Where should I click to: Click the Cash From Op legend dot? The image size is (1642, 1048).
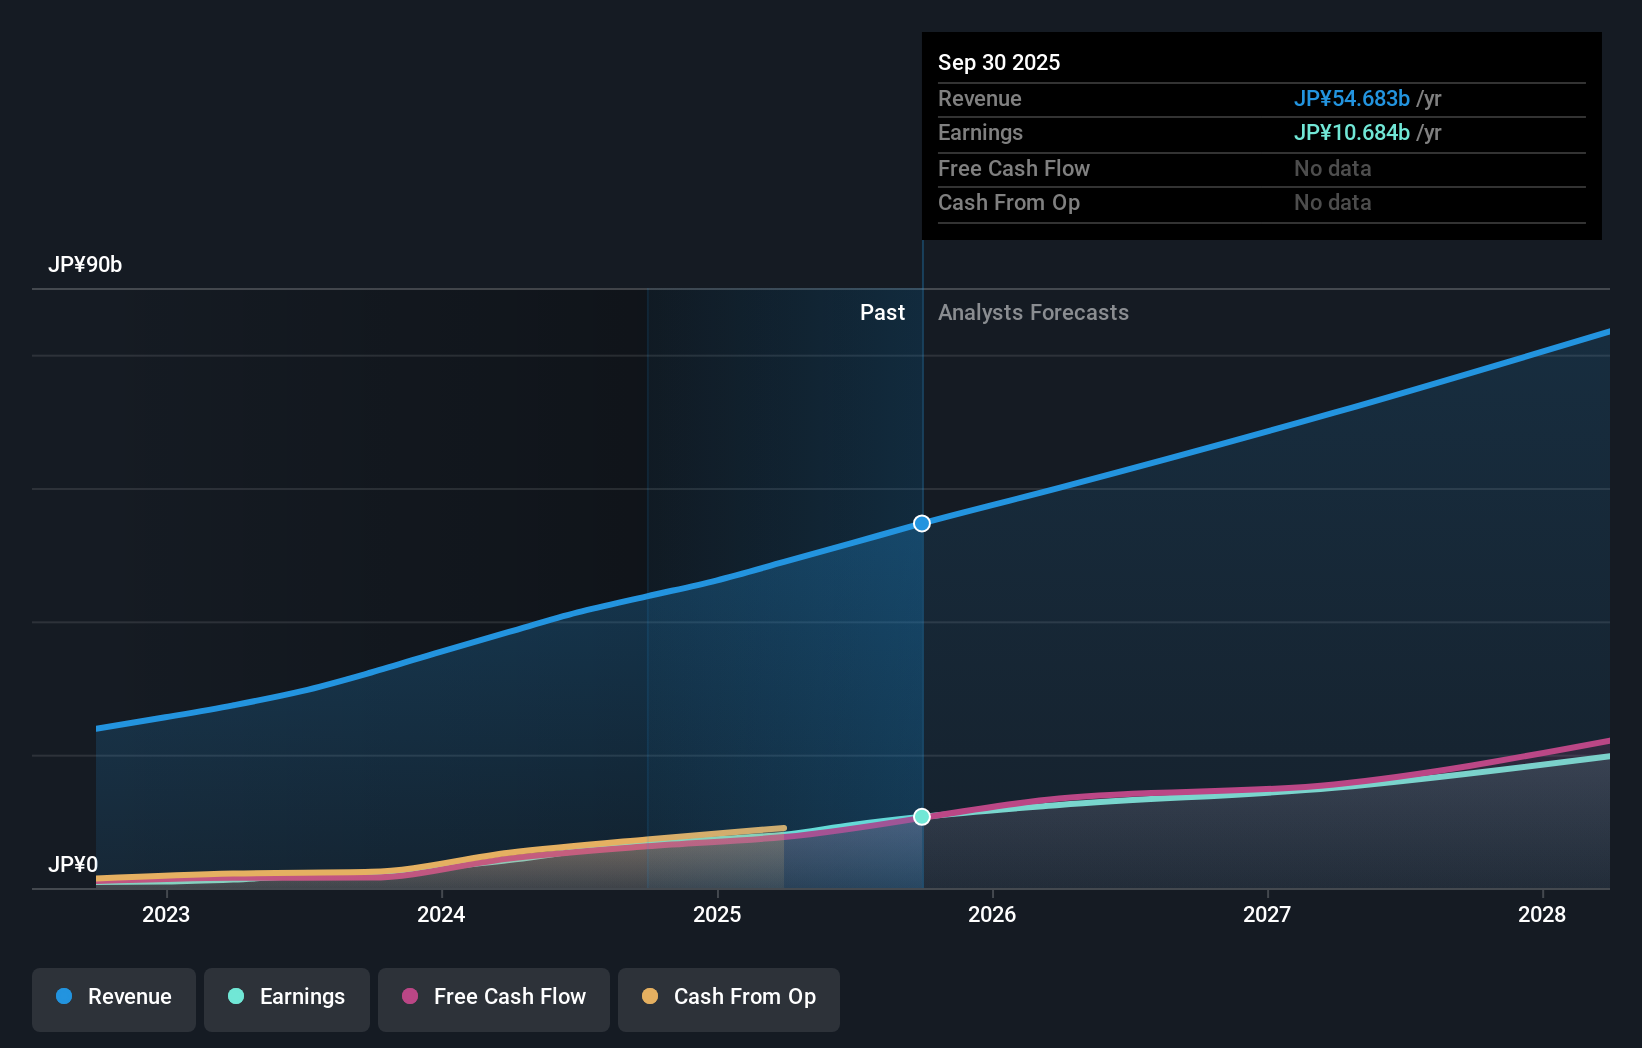[651, 996]
